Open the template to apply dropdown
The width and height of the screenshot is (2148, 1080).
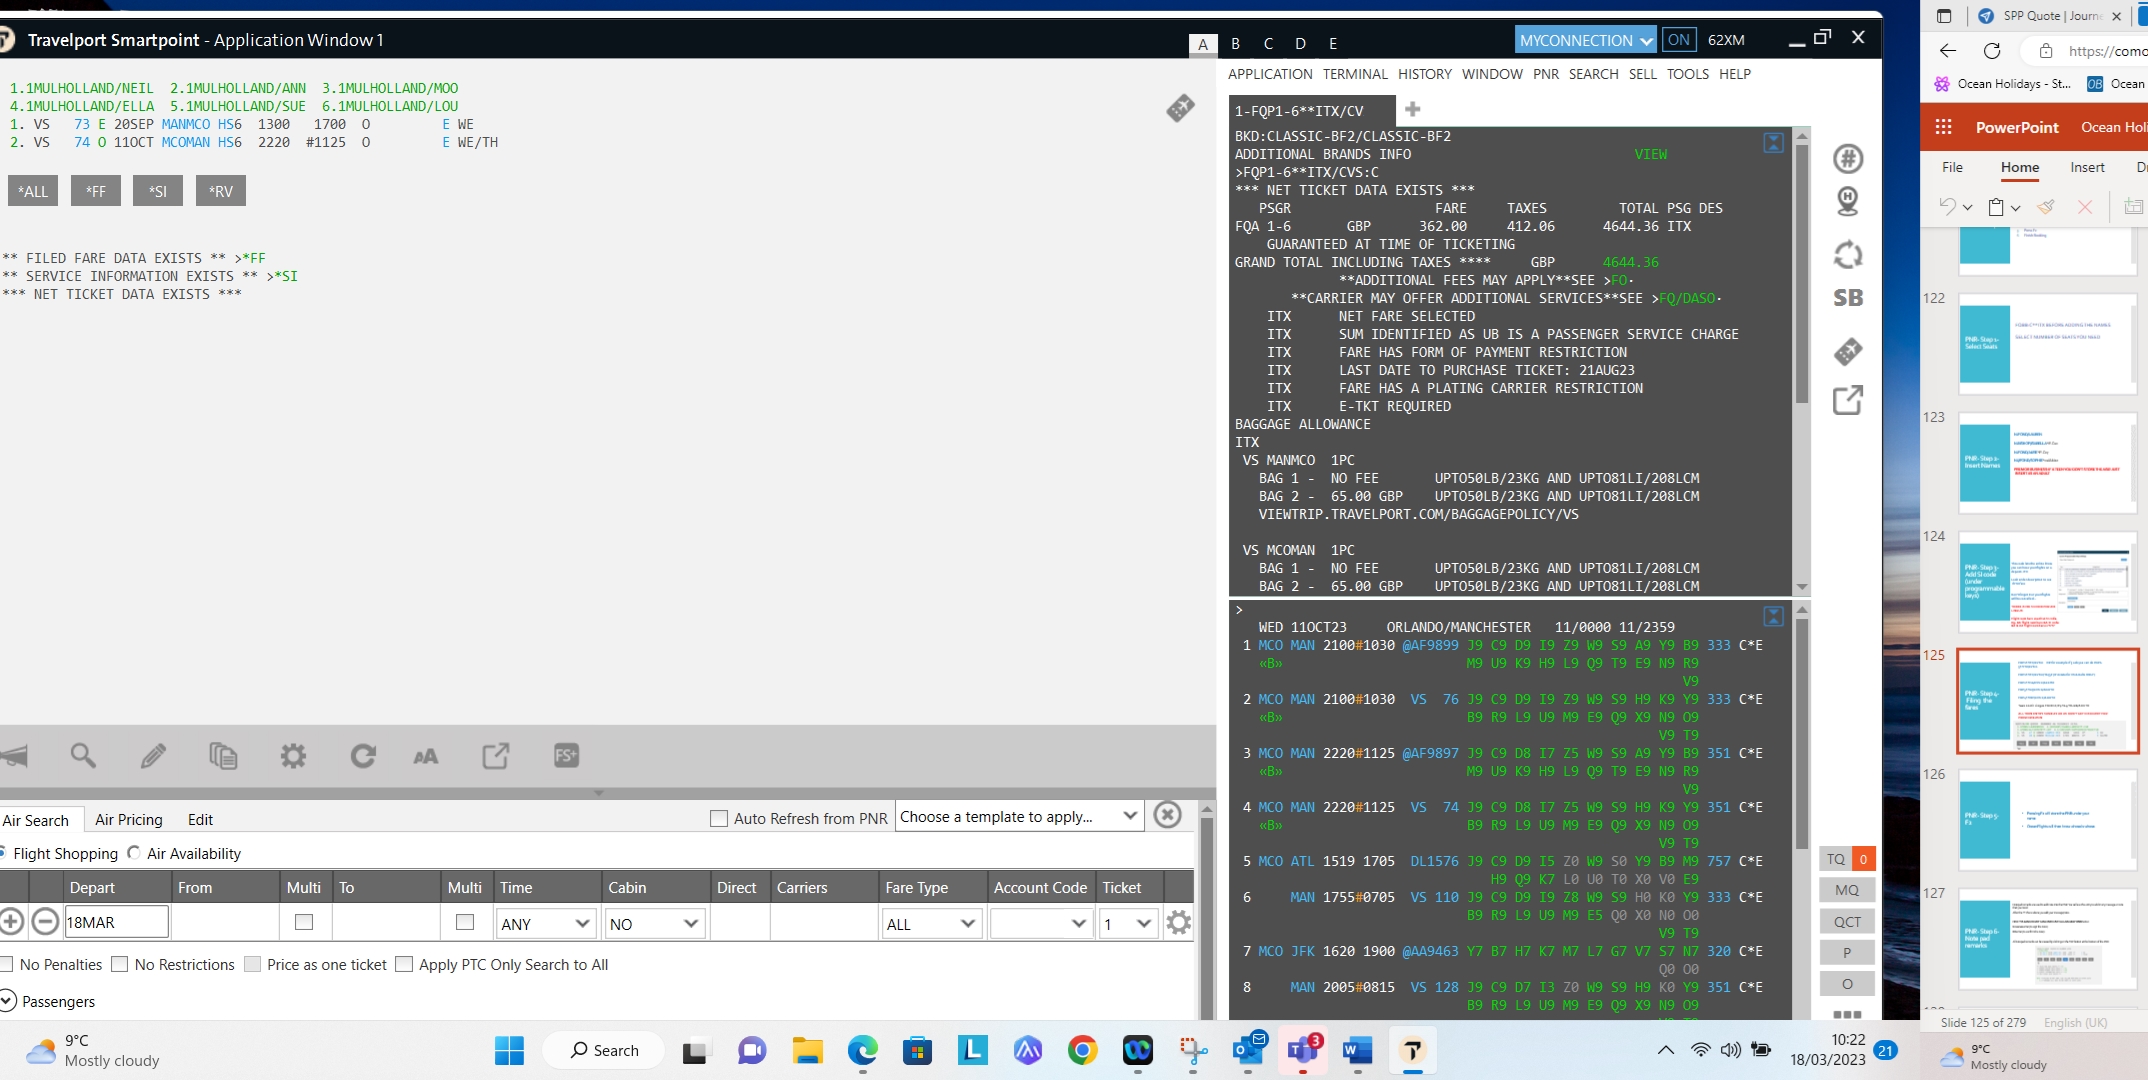coord(1018,816)
